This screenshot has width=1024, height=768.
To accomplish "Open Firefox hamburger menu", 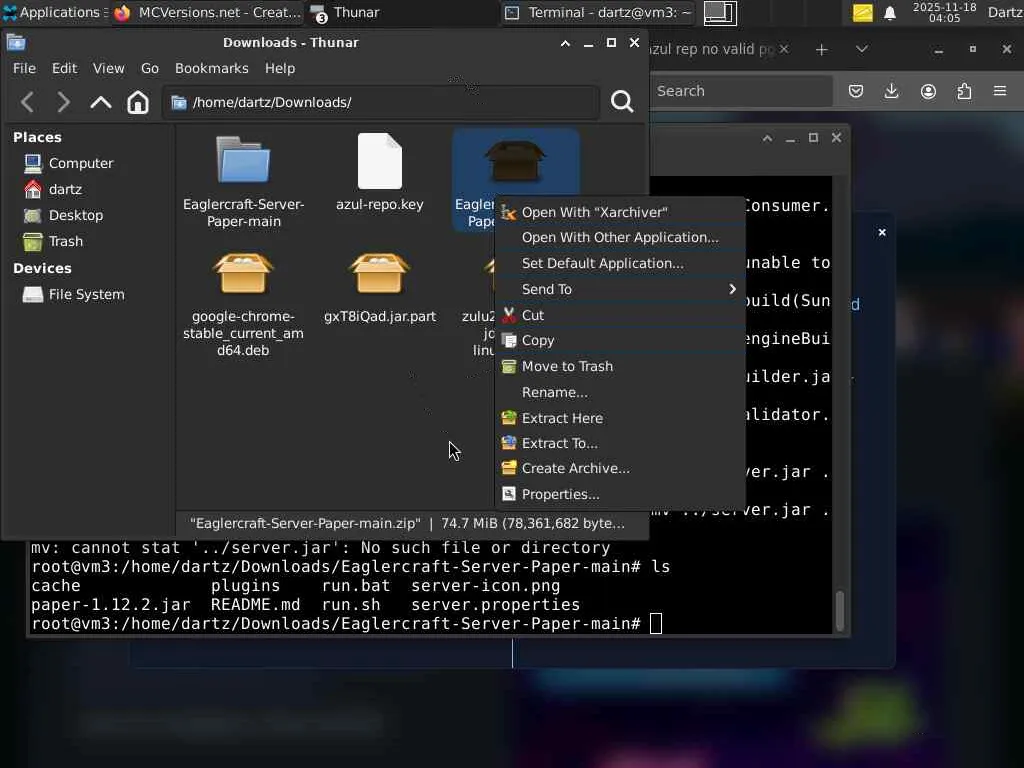I will pyautogui.click(x=1000, y=91).
